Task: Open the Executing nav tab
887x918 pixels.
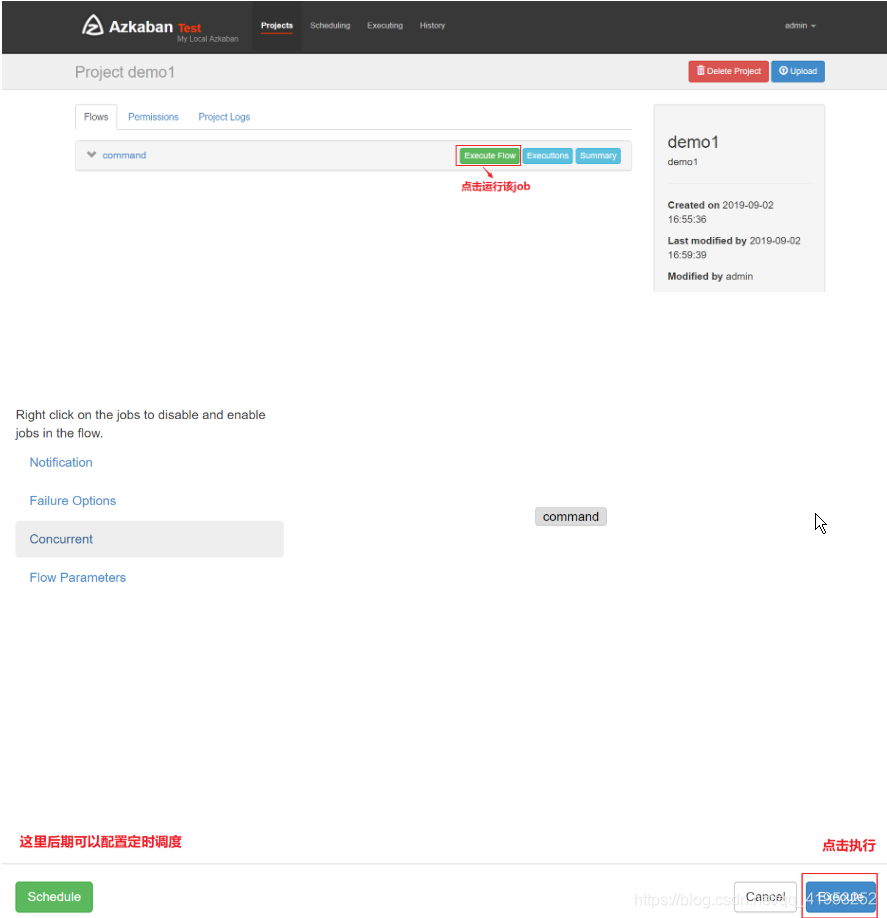Action: point(385,26)
